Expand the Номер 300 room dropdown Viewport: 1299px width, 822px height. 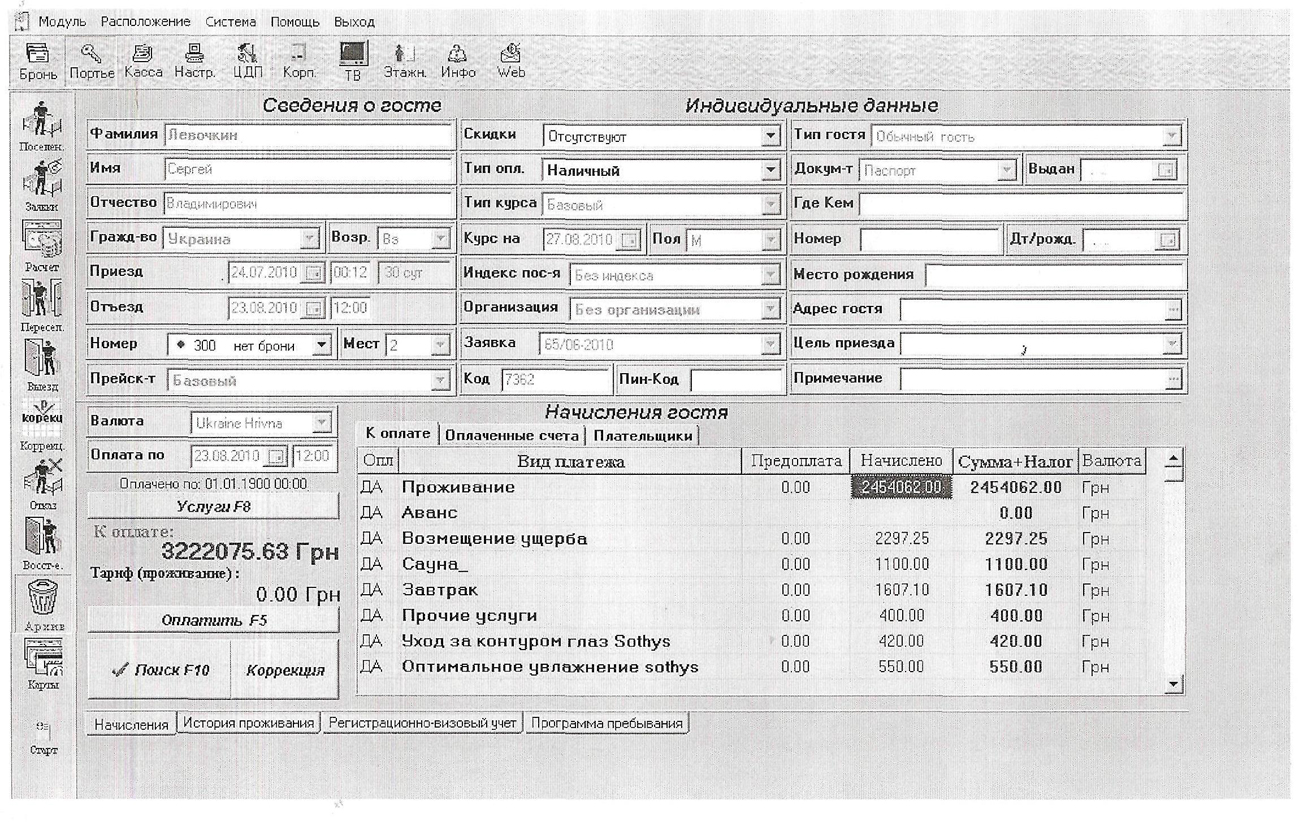click(x=321, y=345)
